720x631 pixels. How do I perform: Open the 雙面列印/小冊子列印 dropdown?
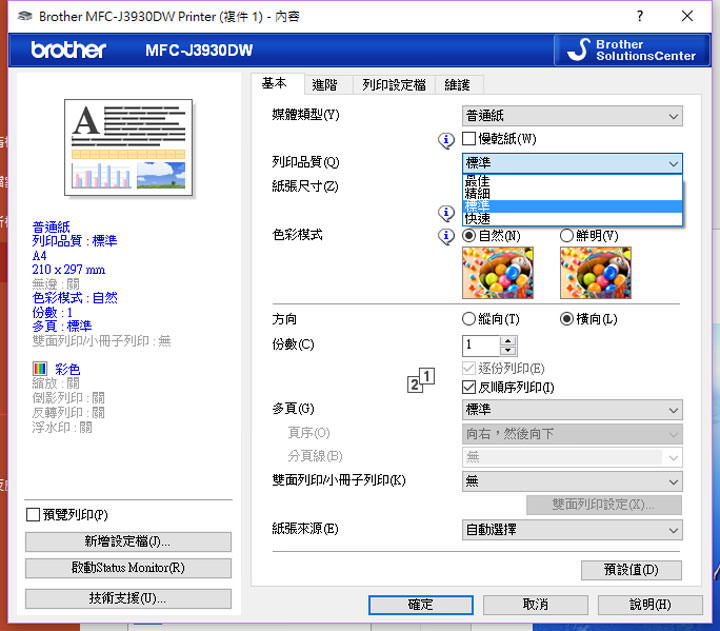click(x=572, y=481)
